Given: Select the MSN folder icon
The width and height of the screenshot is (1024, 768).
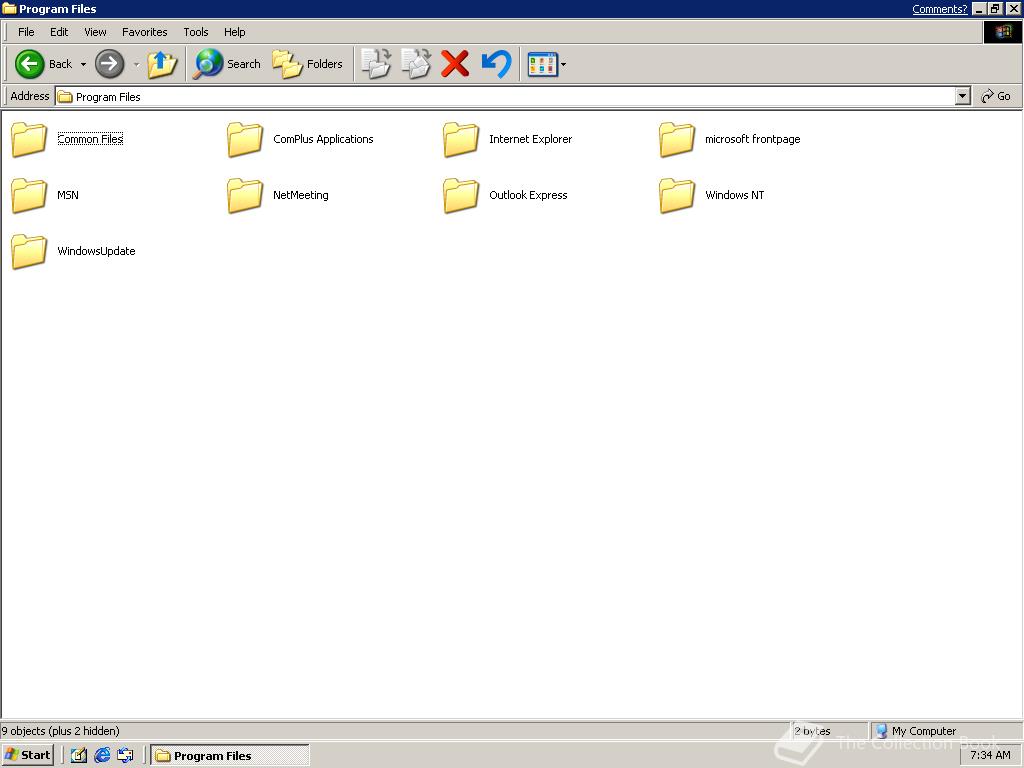Looking at the screenshot, I should click(x=29, y=195).
